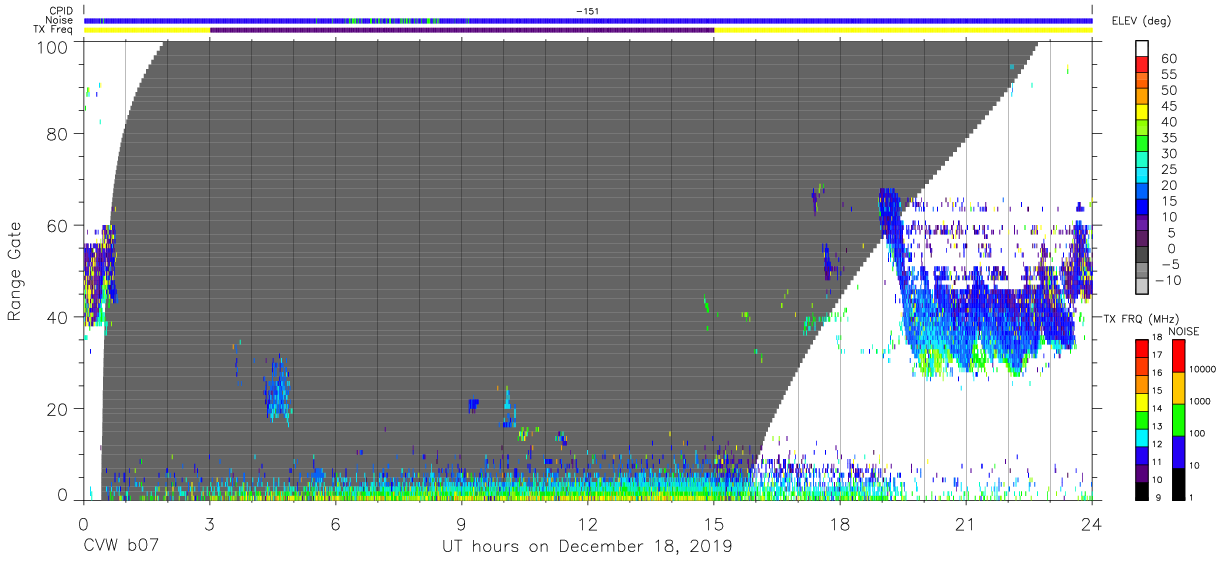The image size is (1228, 567).
Task: Click the y-axis tick label '60'
Action: 57,226
